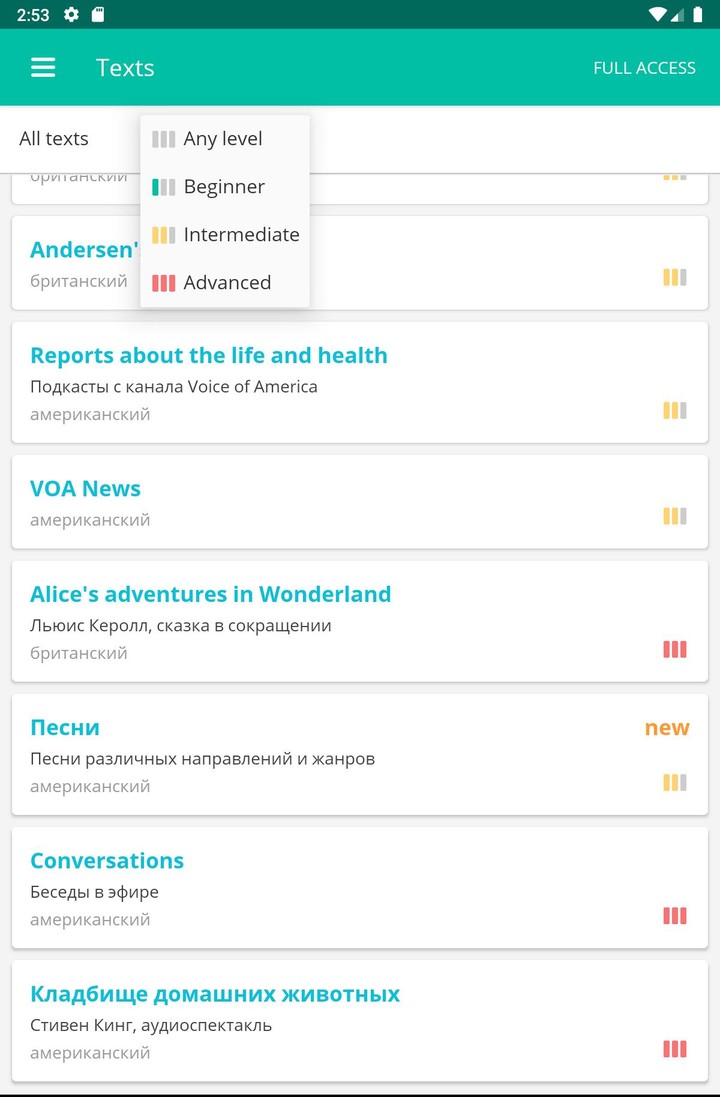Pick the Advanced level option

pos(227,283)
